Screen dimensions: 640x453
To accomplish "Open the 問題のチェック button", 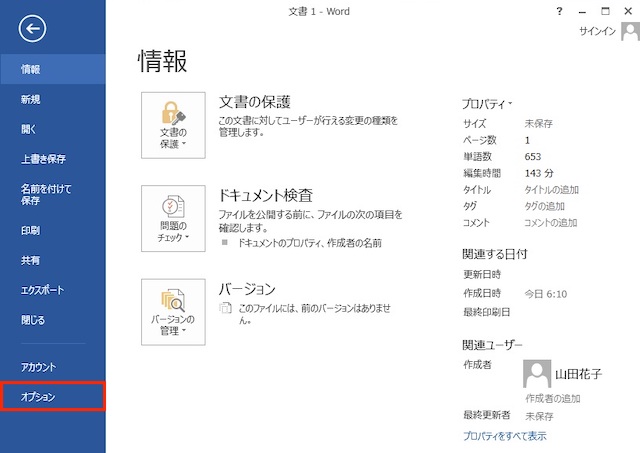I will pos(173,218).
